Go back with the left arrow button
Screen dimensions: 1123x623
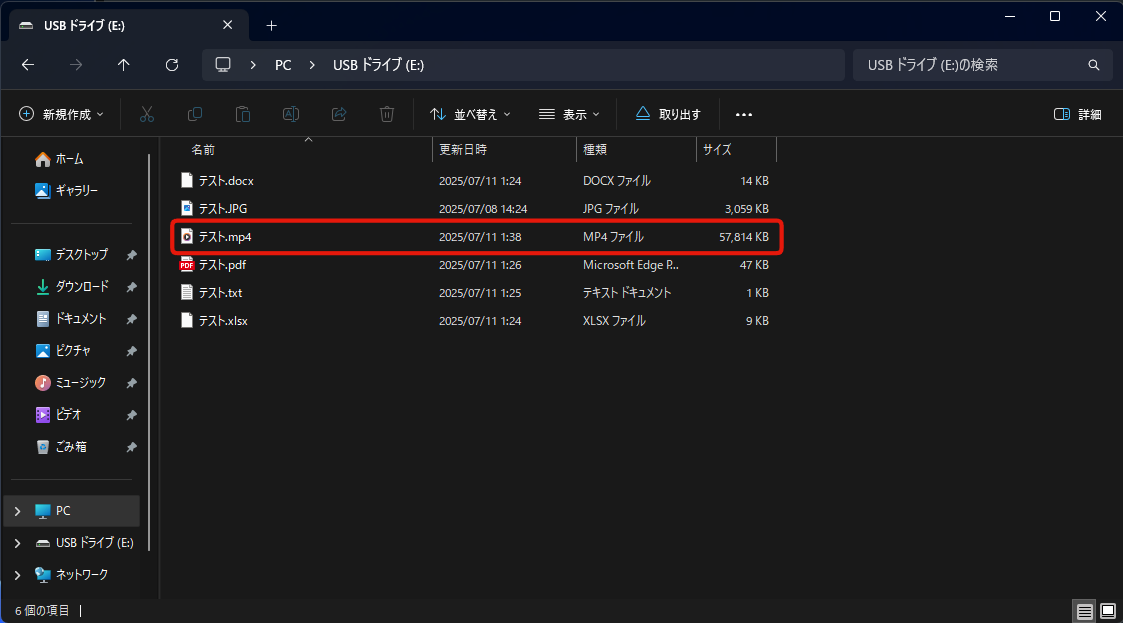pos(28,65)
